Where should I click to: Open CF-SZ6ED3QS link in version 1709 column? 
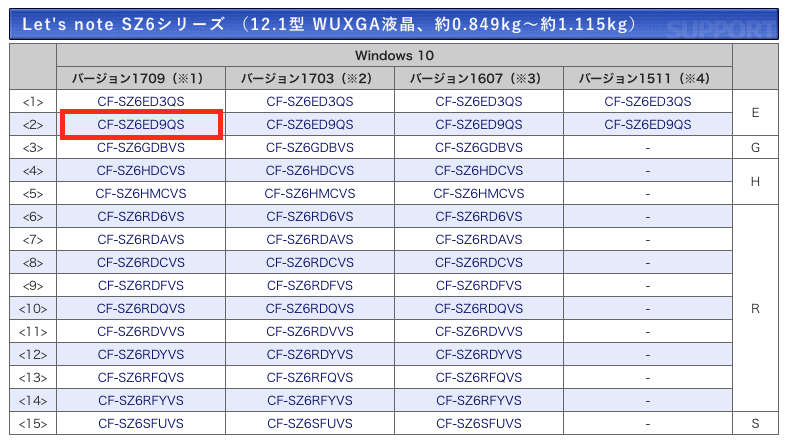[x=141, y=101]
